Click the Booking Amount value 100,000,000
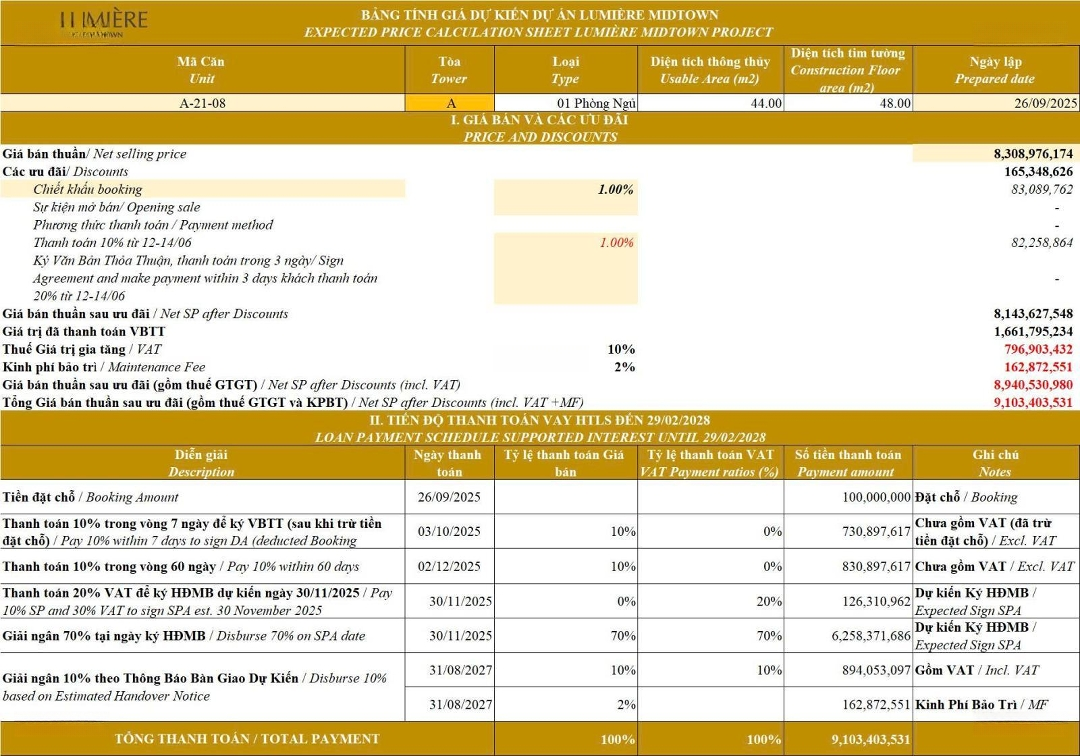The width and height of the screenshot is (1080, 756). 848,497
